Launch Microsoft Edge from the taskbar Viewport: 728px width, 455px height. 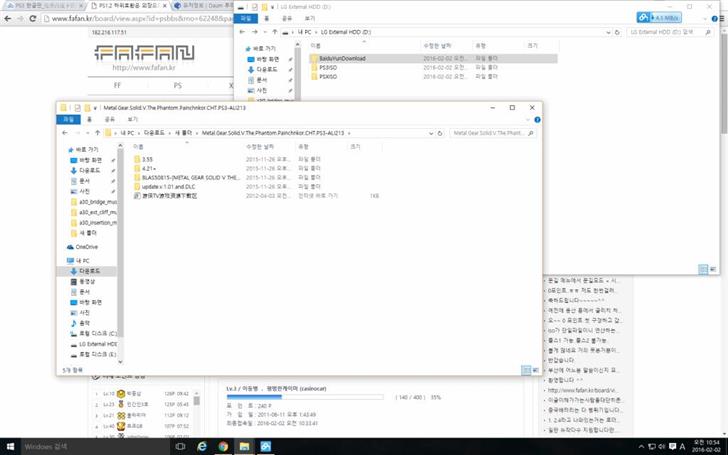point(202,447)
